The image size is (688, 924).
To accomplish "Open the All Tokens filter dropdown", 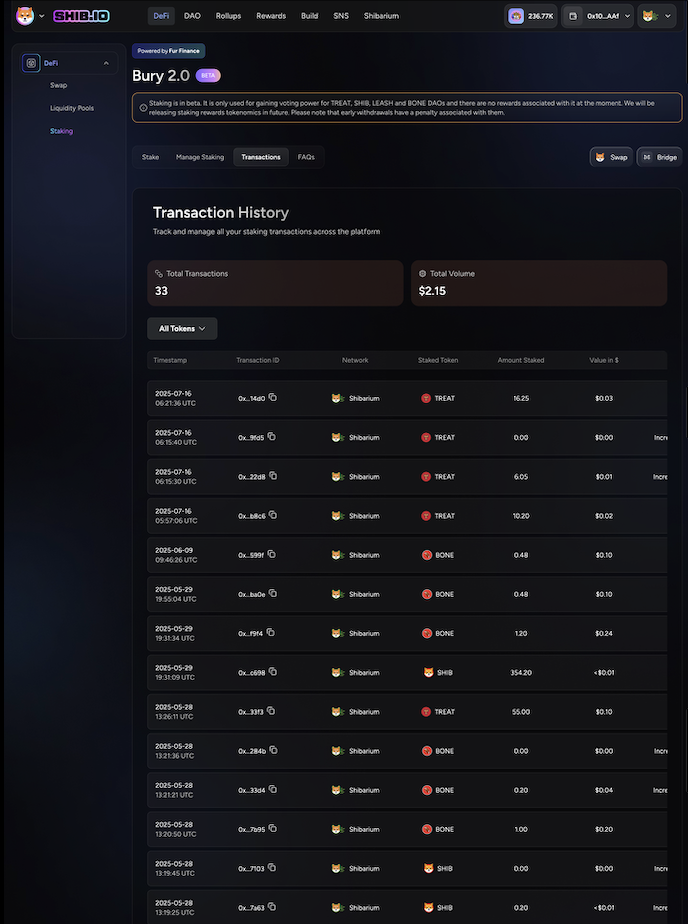I will point(182,329).
